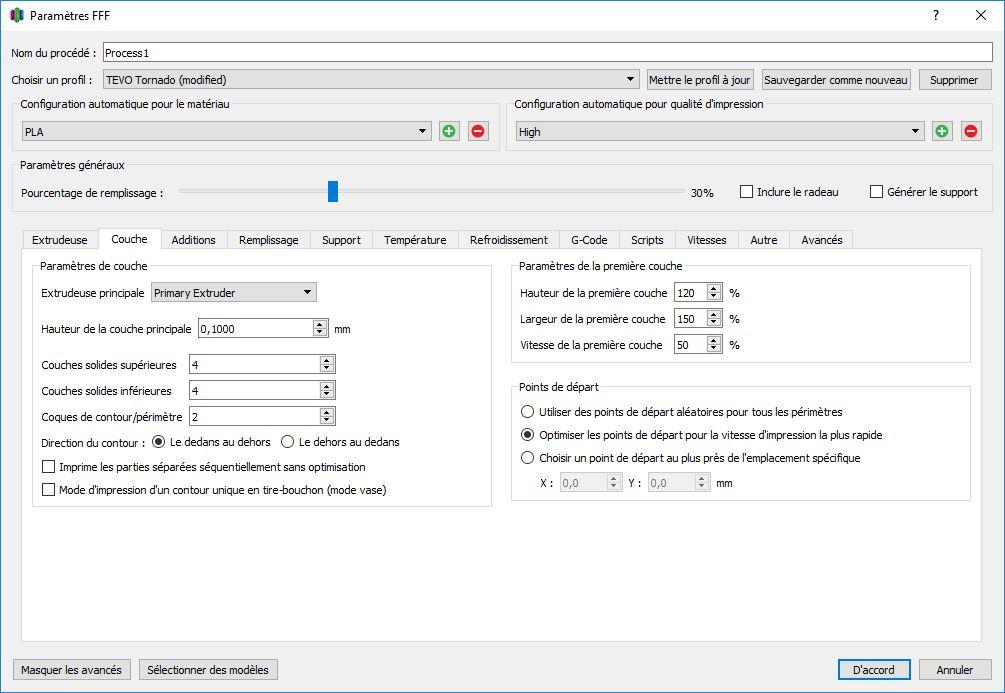Open the Extrudeuse principale Primary Extruder dropdown
Image resolution: width=1005 pixels, height=693 pixels.
pyautogui.click(x=234, y=292)
